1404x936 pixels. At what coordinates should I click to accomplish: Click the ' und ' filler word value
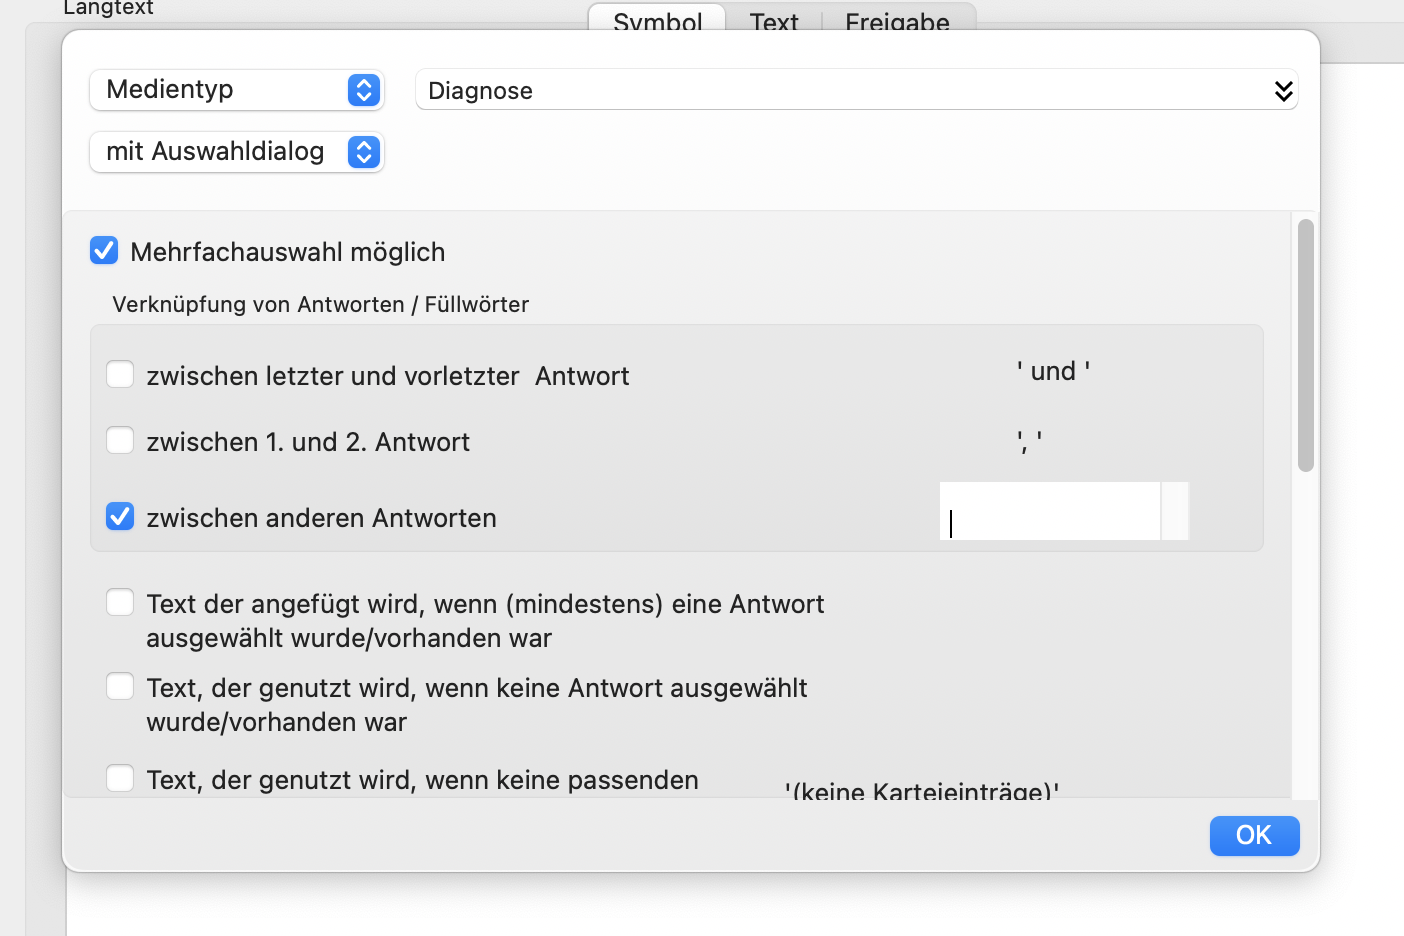[1053, 371]
